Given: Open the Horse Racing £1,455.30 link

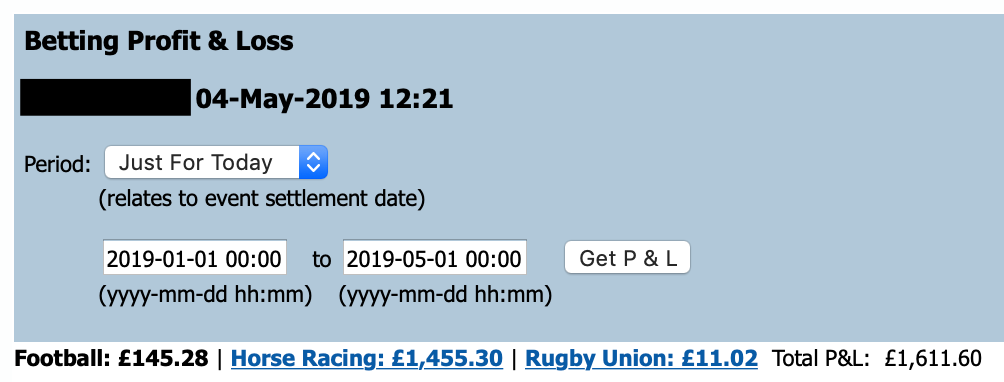Looking at the screenshot, I should pyautogui.click(x=366, y=358).
